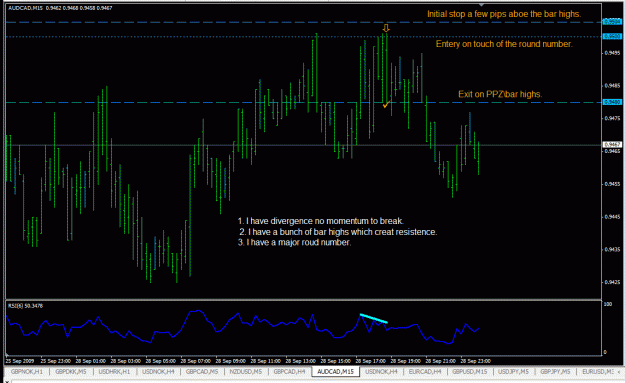Click the 0.9485 price scale value
The height and width of the screenshot is (383, 625).
(612, 85)
